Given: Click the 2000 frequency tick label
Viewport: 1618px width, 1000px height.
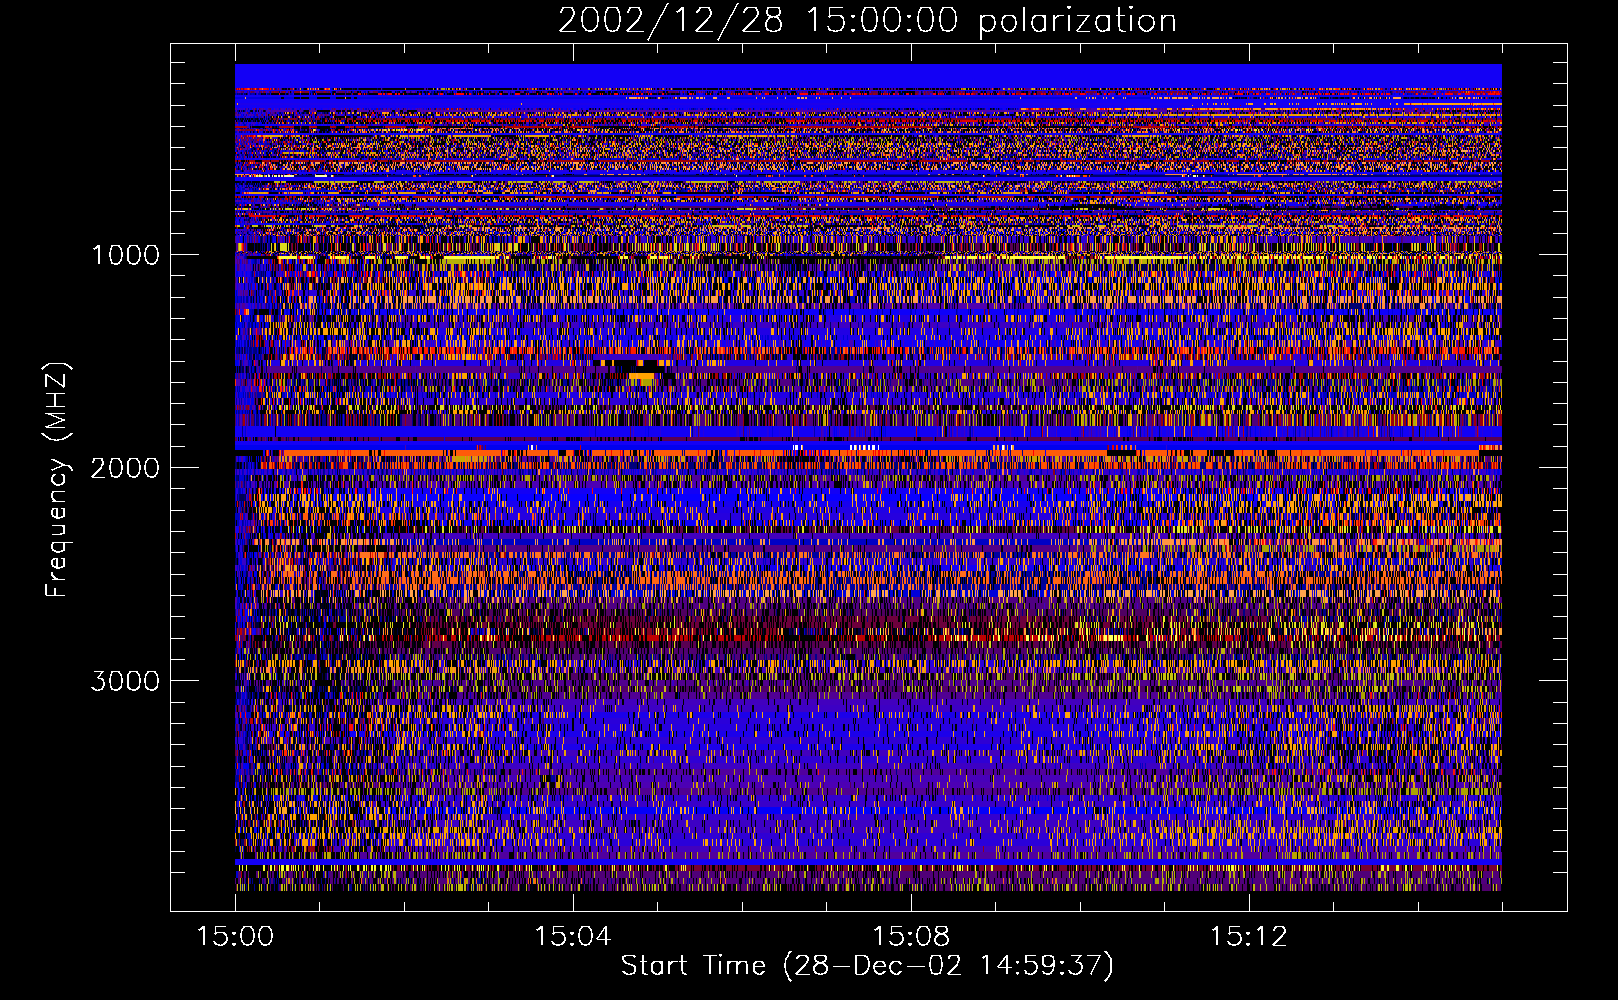Looking at the screenshot, I should (x=125, y=468).
